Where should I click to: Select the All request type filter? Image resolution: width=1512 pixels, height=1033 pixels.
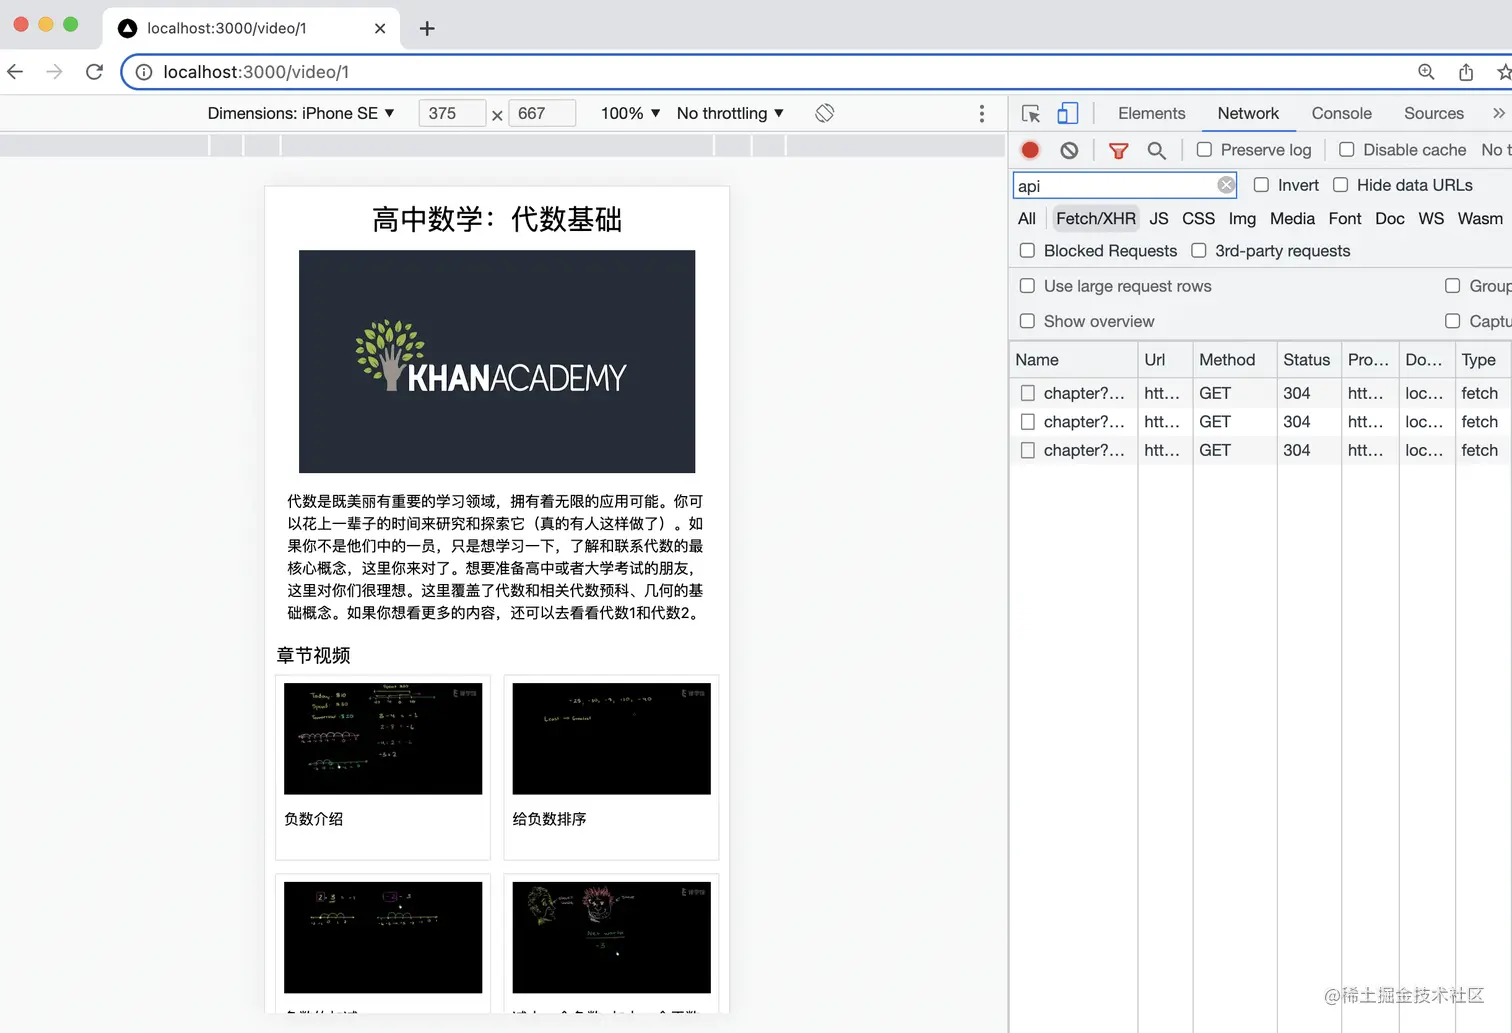(1027, 218)
